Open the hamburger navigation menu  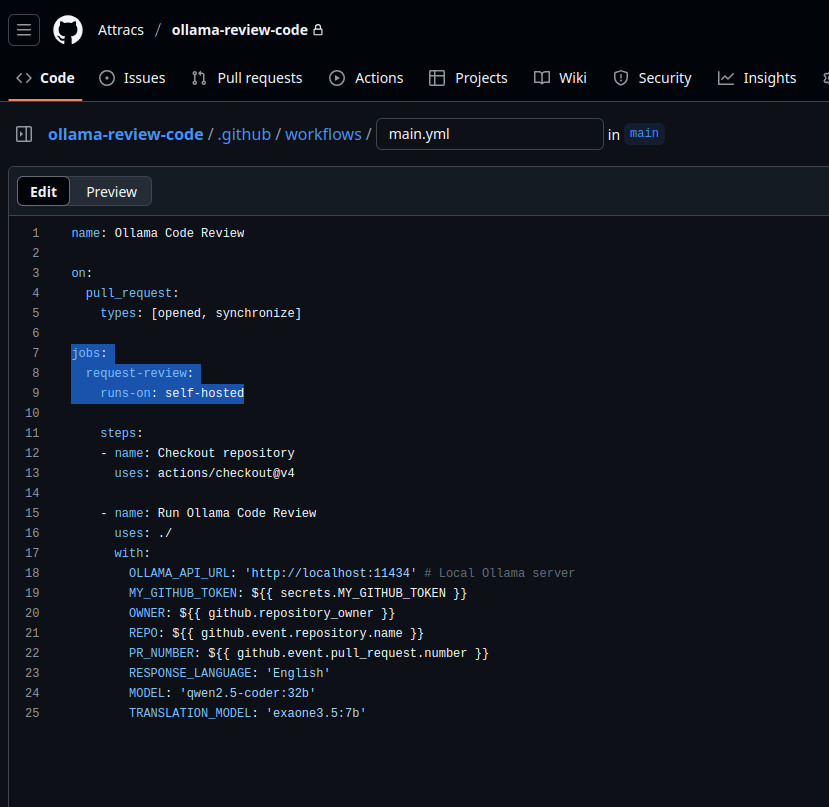coord(24,30)
